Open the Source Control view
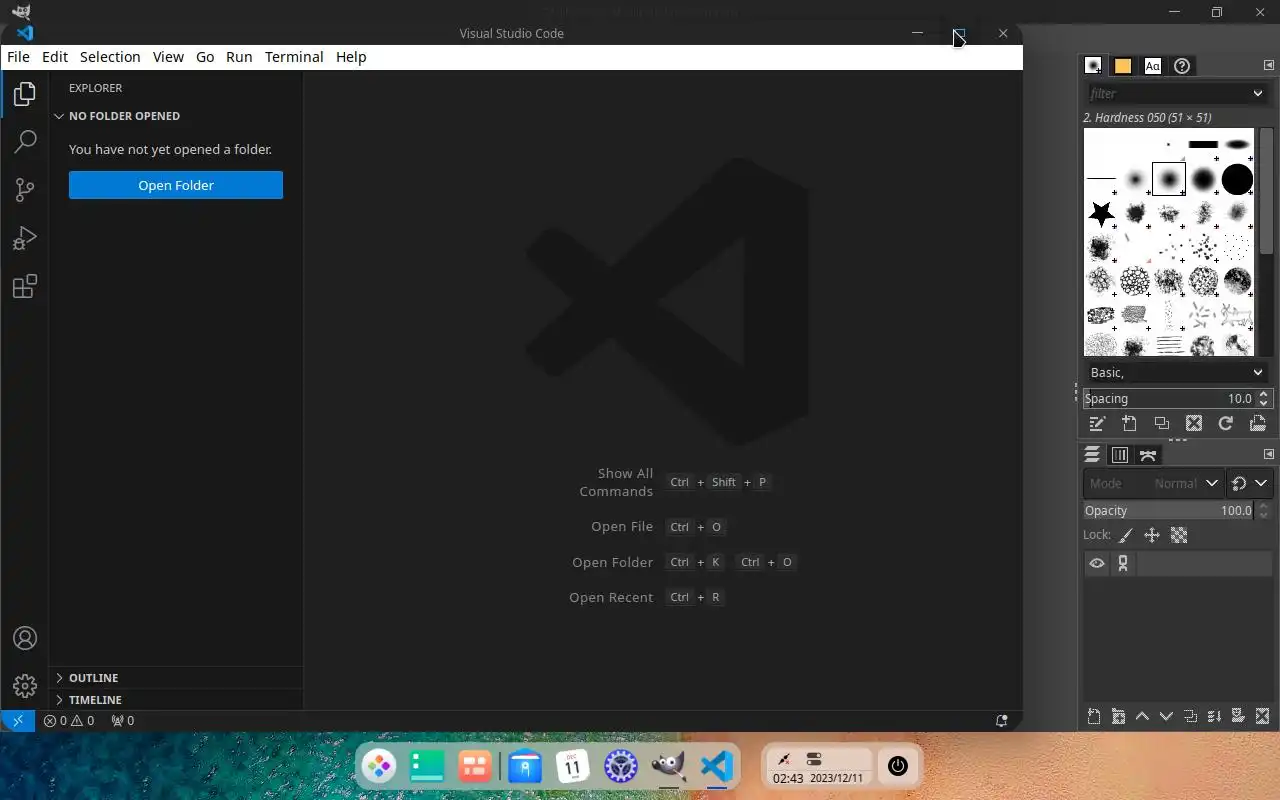1280x800 pixels. click(x=25, y=190)
